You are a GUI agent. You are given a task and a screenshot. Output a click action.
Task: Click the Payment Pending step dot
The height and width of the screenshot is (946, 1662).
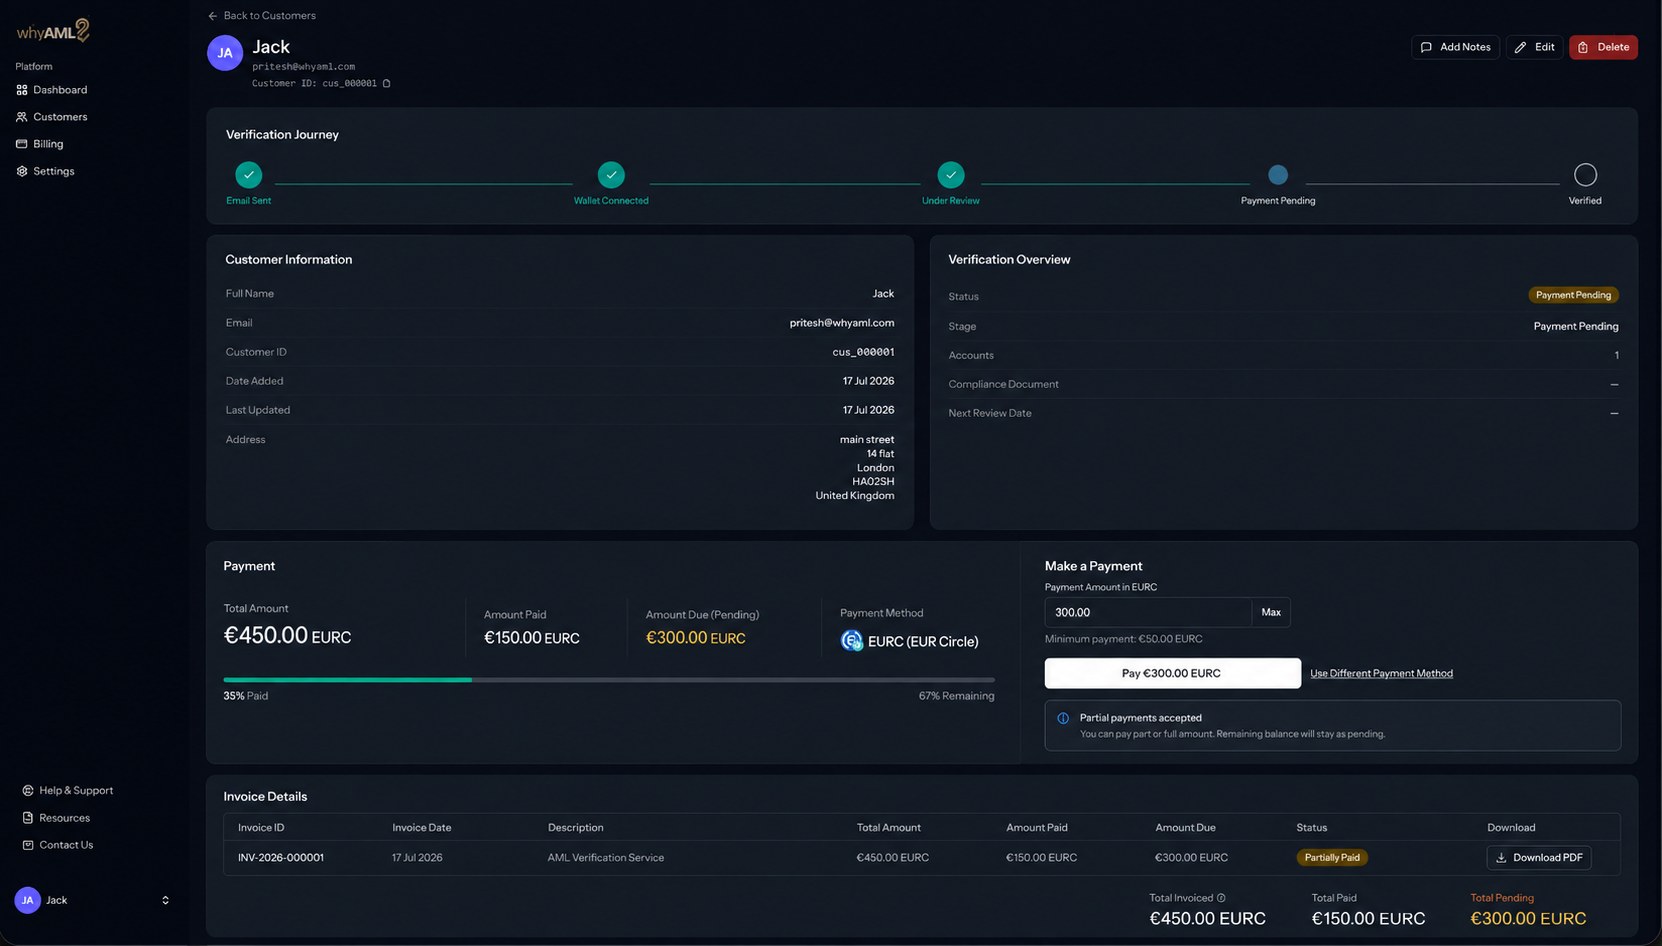tap(1278, 175)
